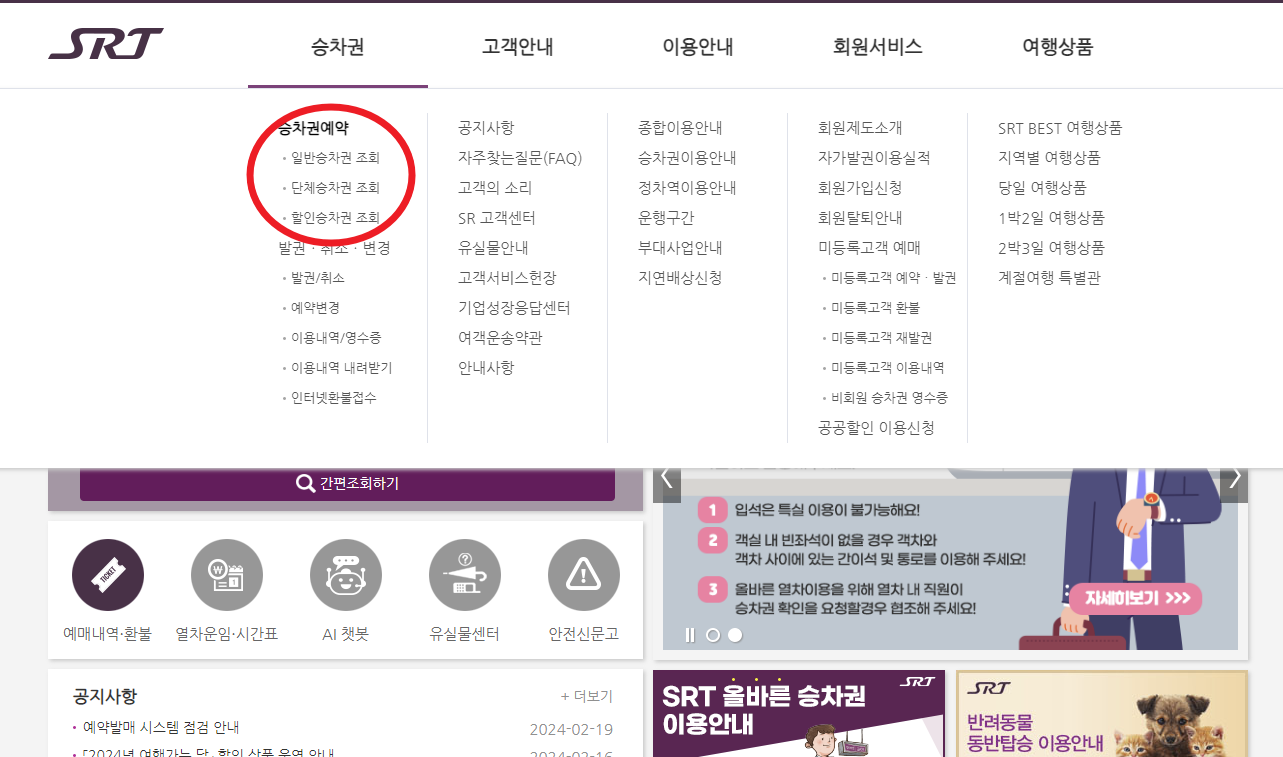This screenshot has height=757, width=1283.
Task: Click 자세히보기 button on banner
Action: (x=1136, y=598)
